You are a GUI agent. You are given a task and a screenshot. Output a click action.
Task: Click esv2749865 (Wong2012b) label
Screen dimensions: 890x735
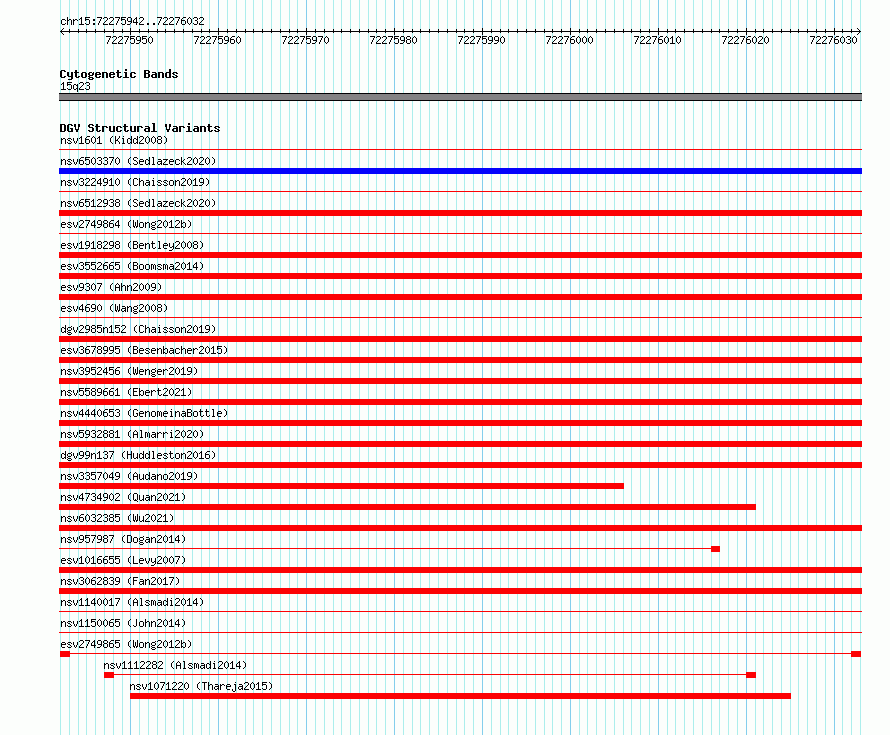point(126,644)
